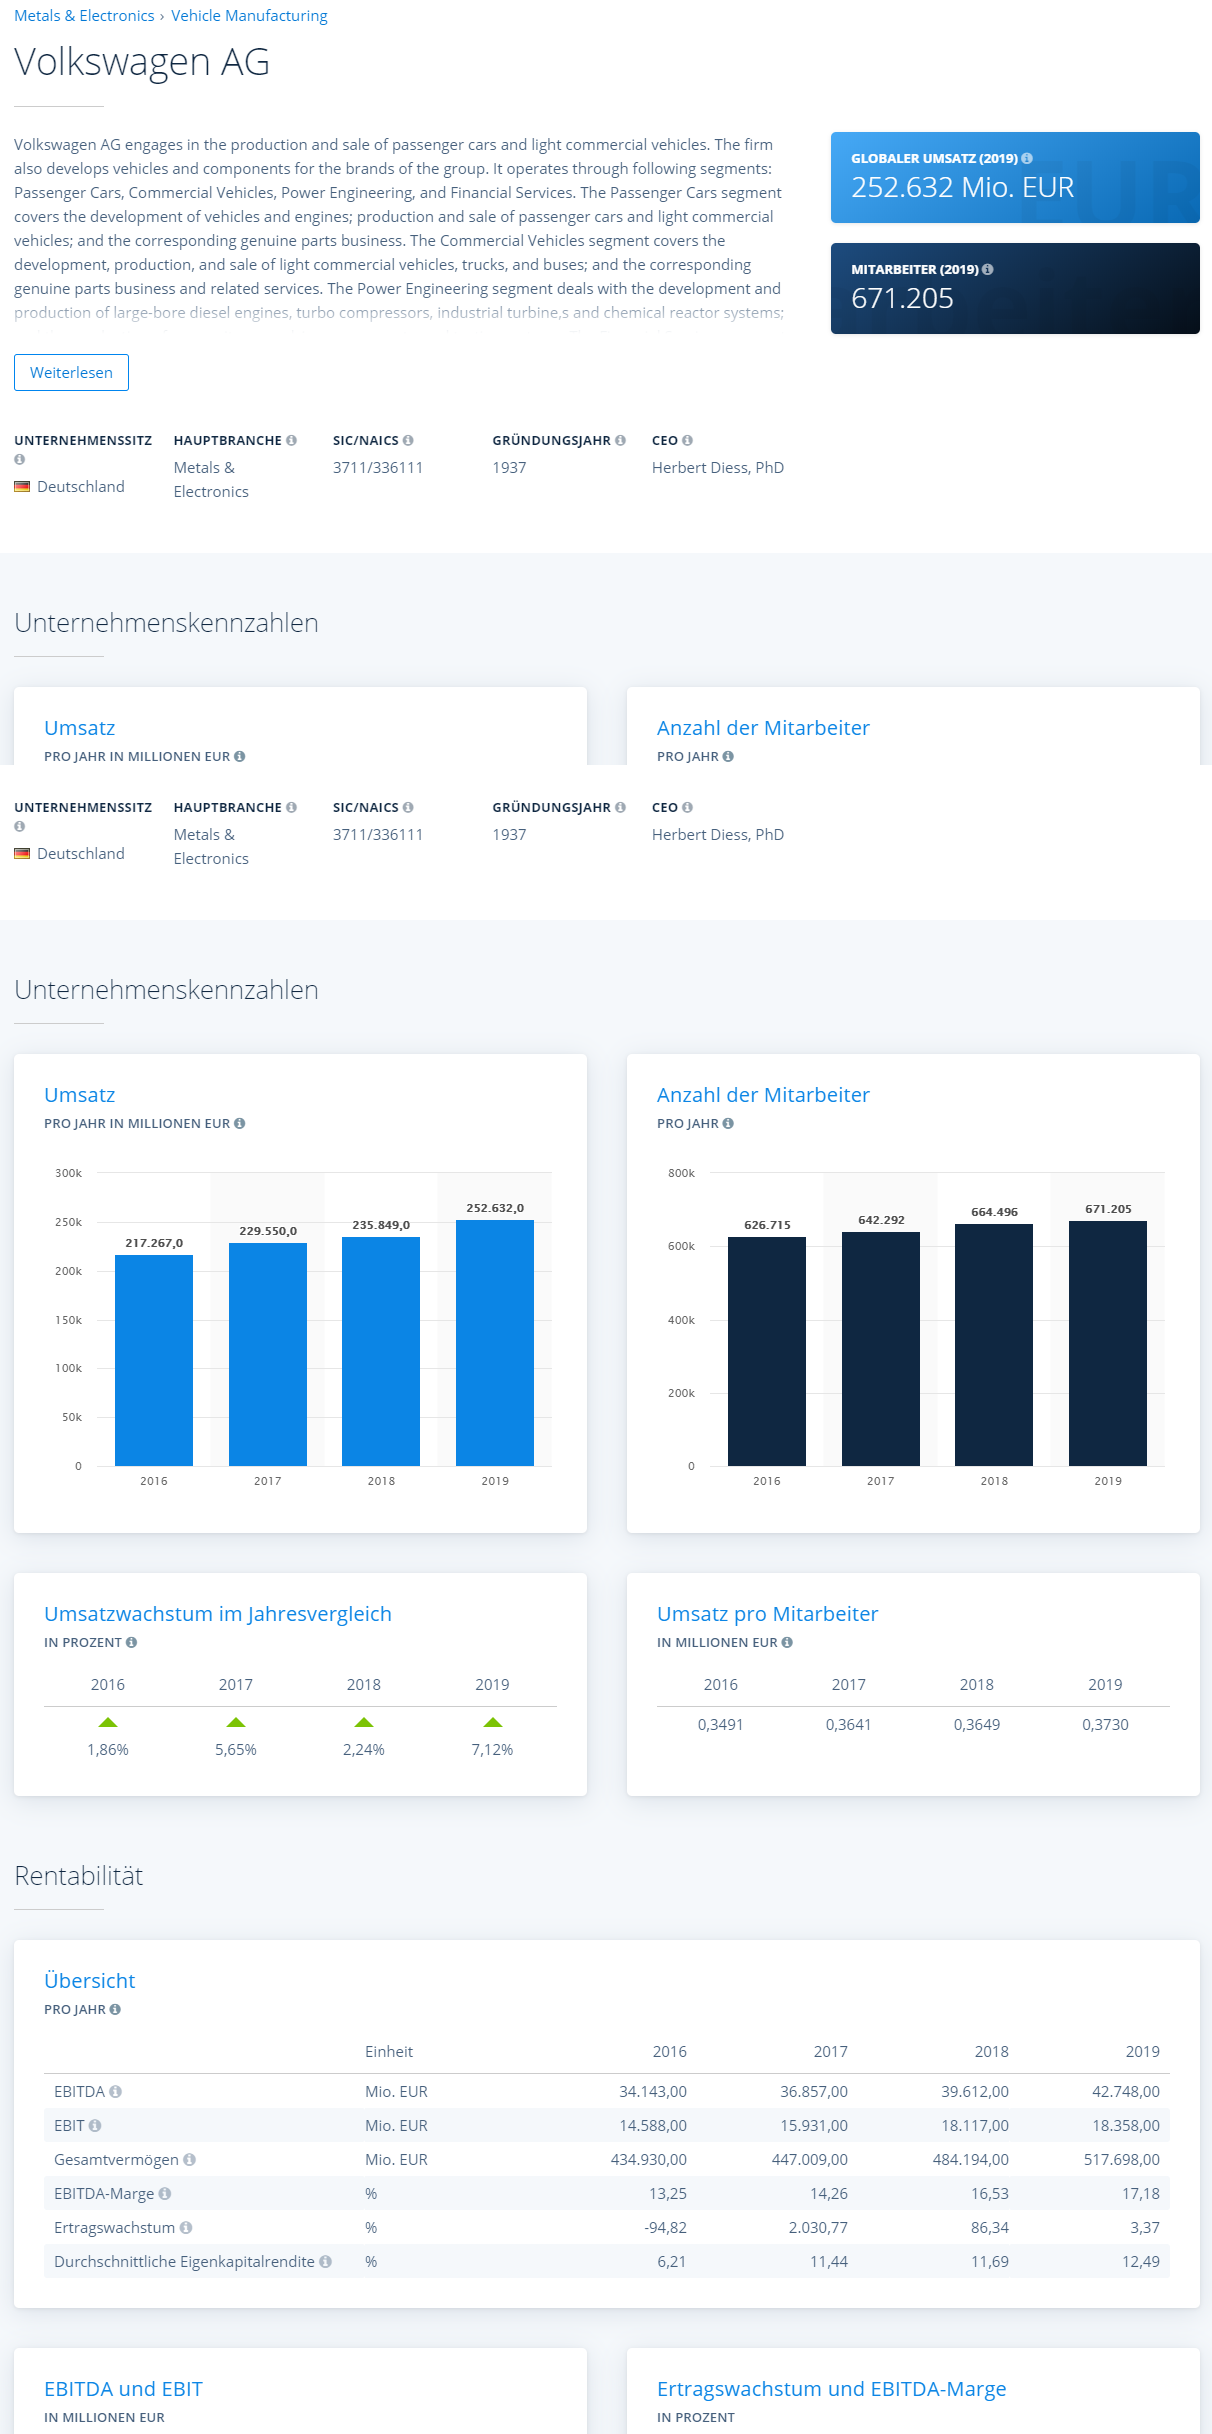The height and width of the screenshot is (2434, 1212).
Task: Click the Eigenkapitalrendite 2019 value 12,49
Action: coord(1141,2261)
